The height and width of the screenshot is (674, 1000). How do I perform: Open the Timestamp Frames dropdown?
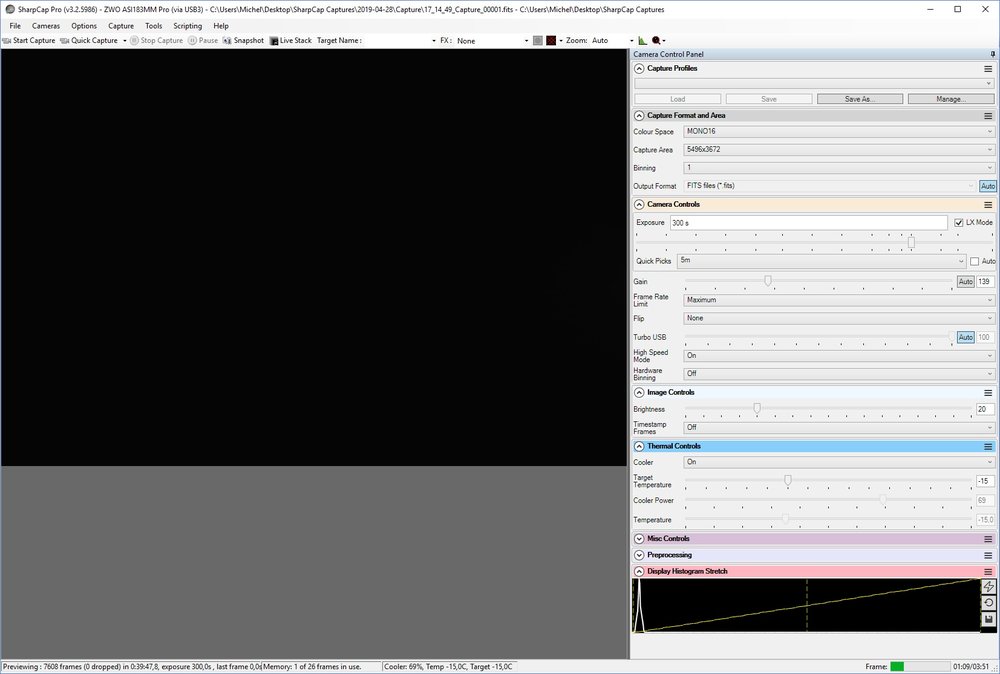pyautogui.click(x=839, y=427)
